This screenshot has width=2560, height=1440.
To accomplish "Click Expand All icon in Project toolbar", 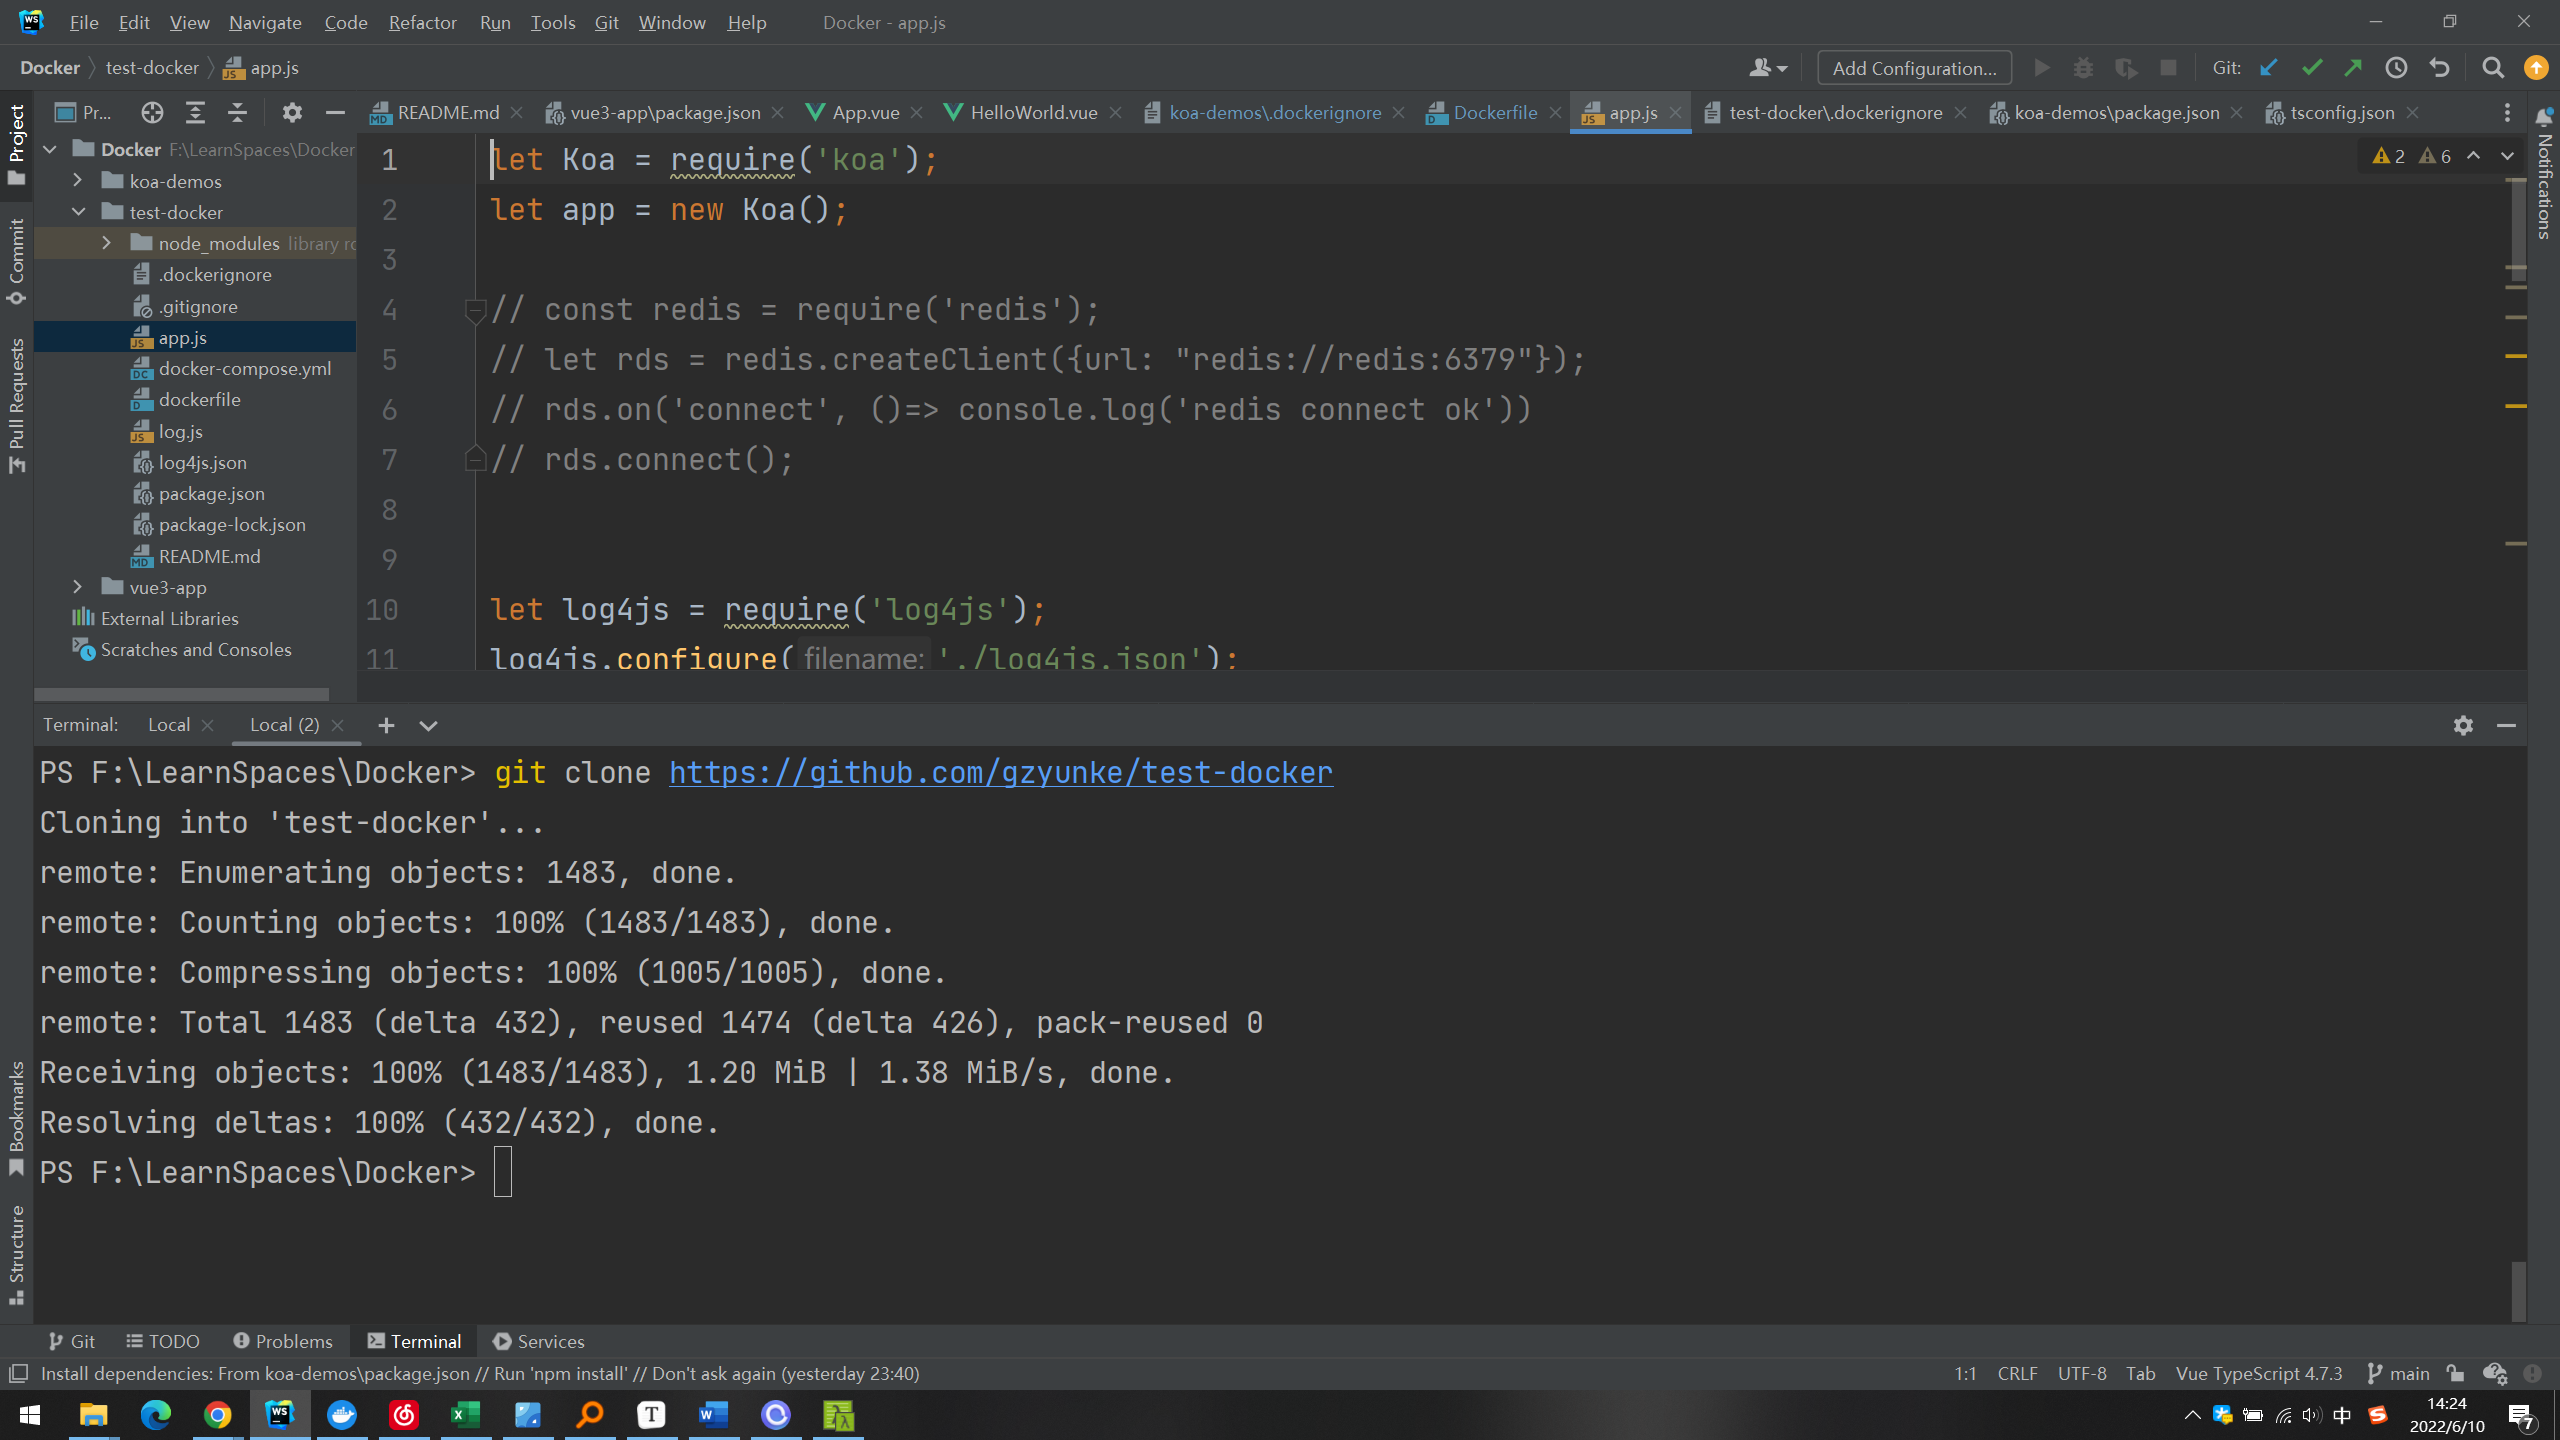I will 195,112.
